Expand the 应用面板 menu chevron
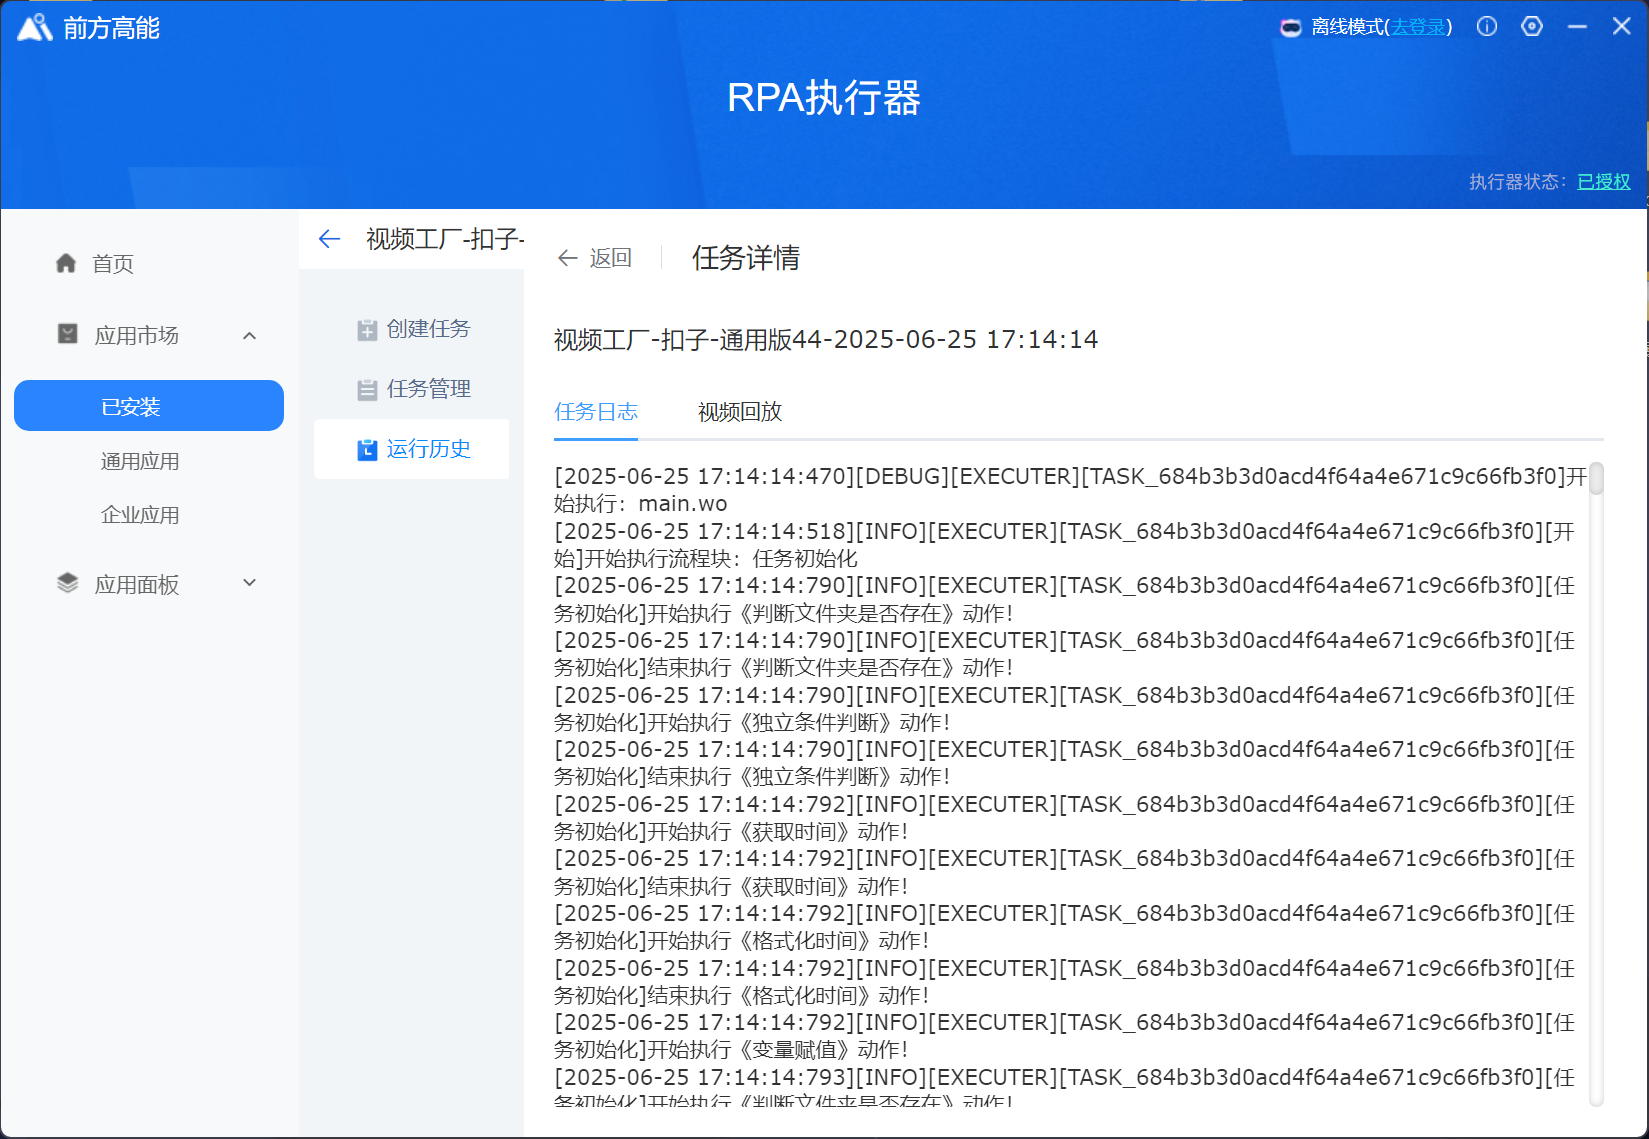The height and width of the screenshot is (1139, 1649). point(250,583)
